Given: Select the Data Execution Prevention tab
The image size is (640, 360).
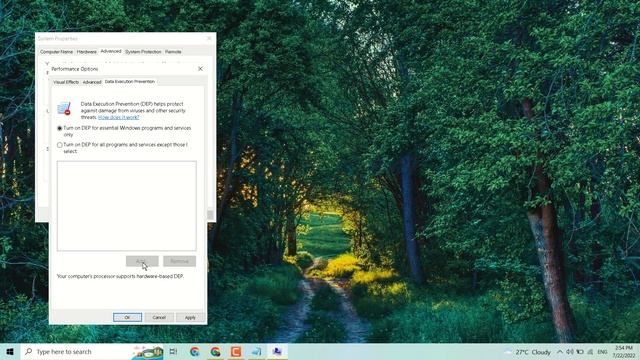Looking at the screenshot, I should (x=130, y=82).
